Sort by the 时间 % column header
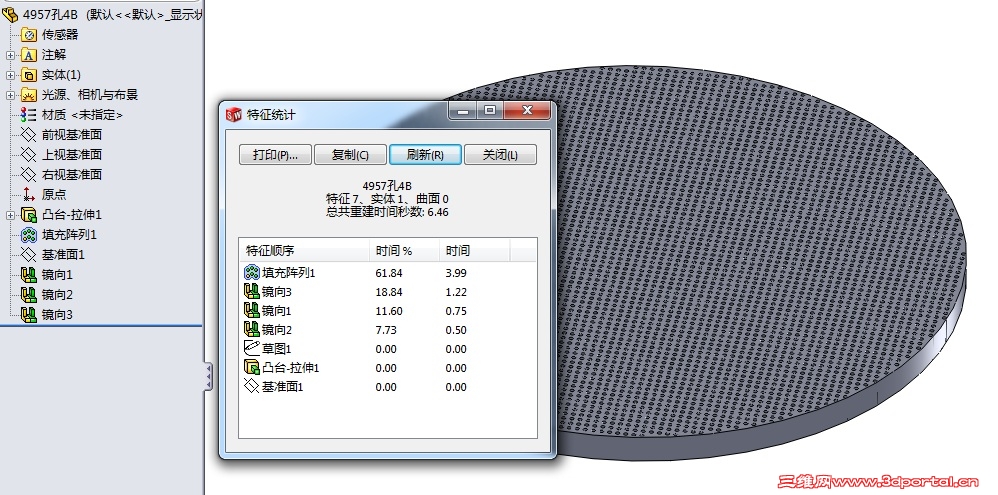Screen dimensions: 998x495 [404, 251]
